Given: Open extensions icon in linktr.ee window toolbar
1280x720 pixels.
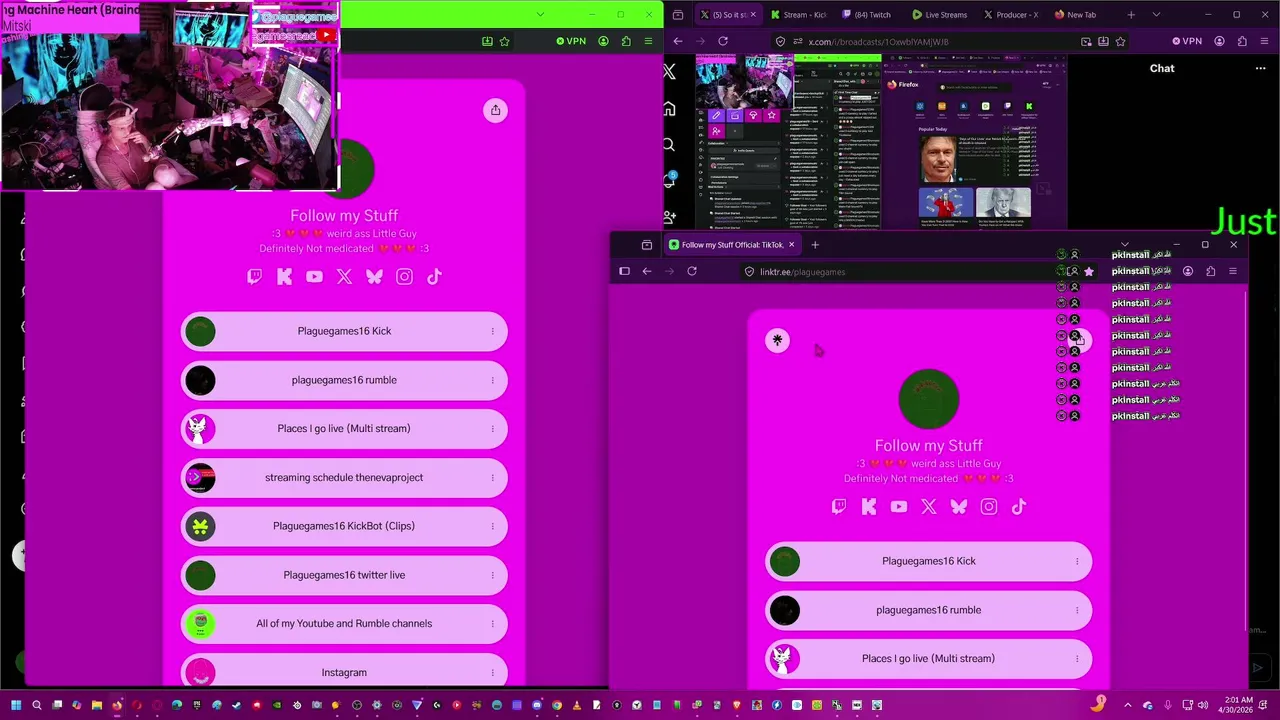Looking at the screenshot, I should pos(1210,271).
